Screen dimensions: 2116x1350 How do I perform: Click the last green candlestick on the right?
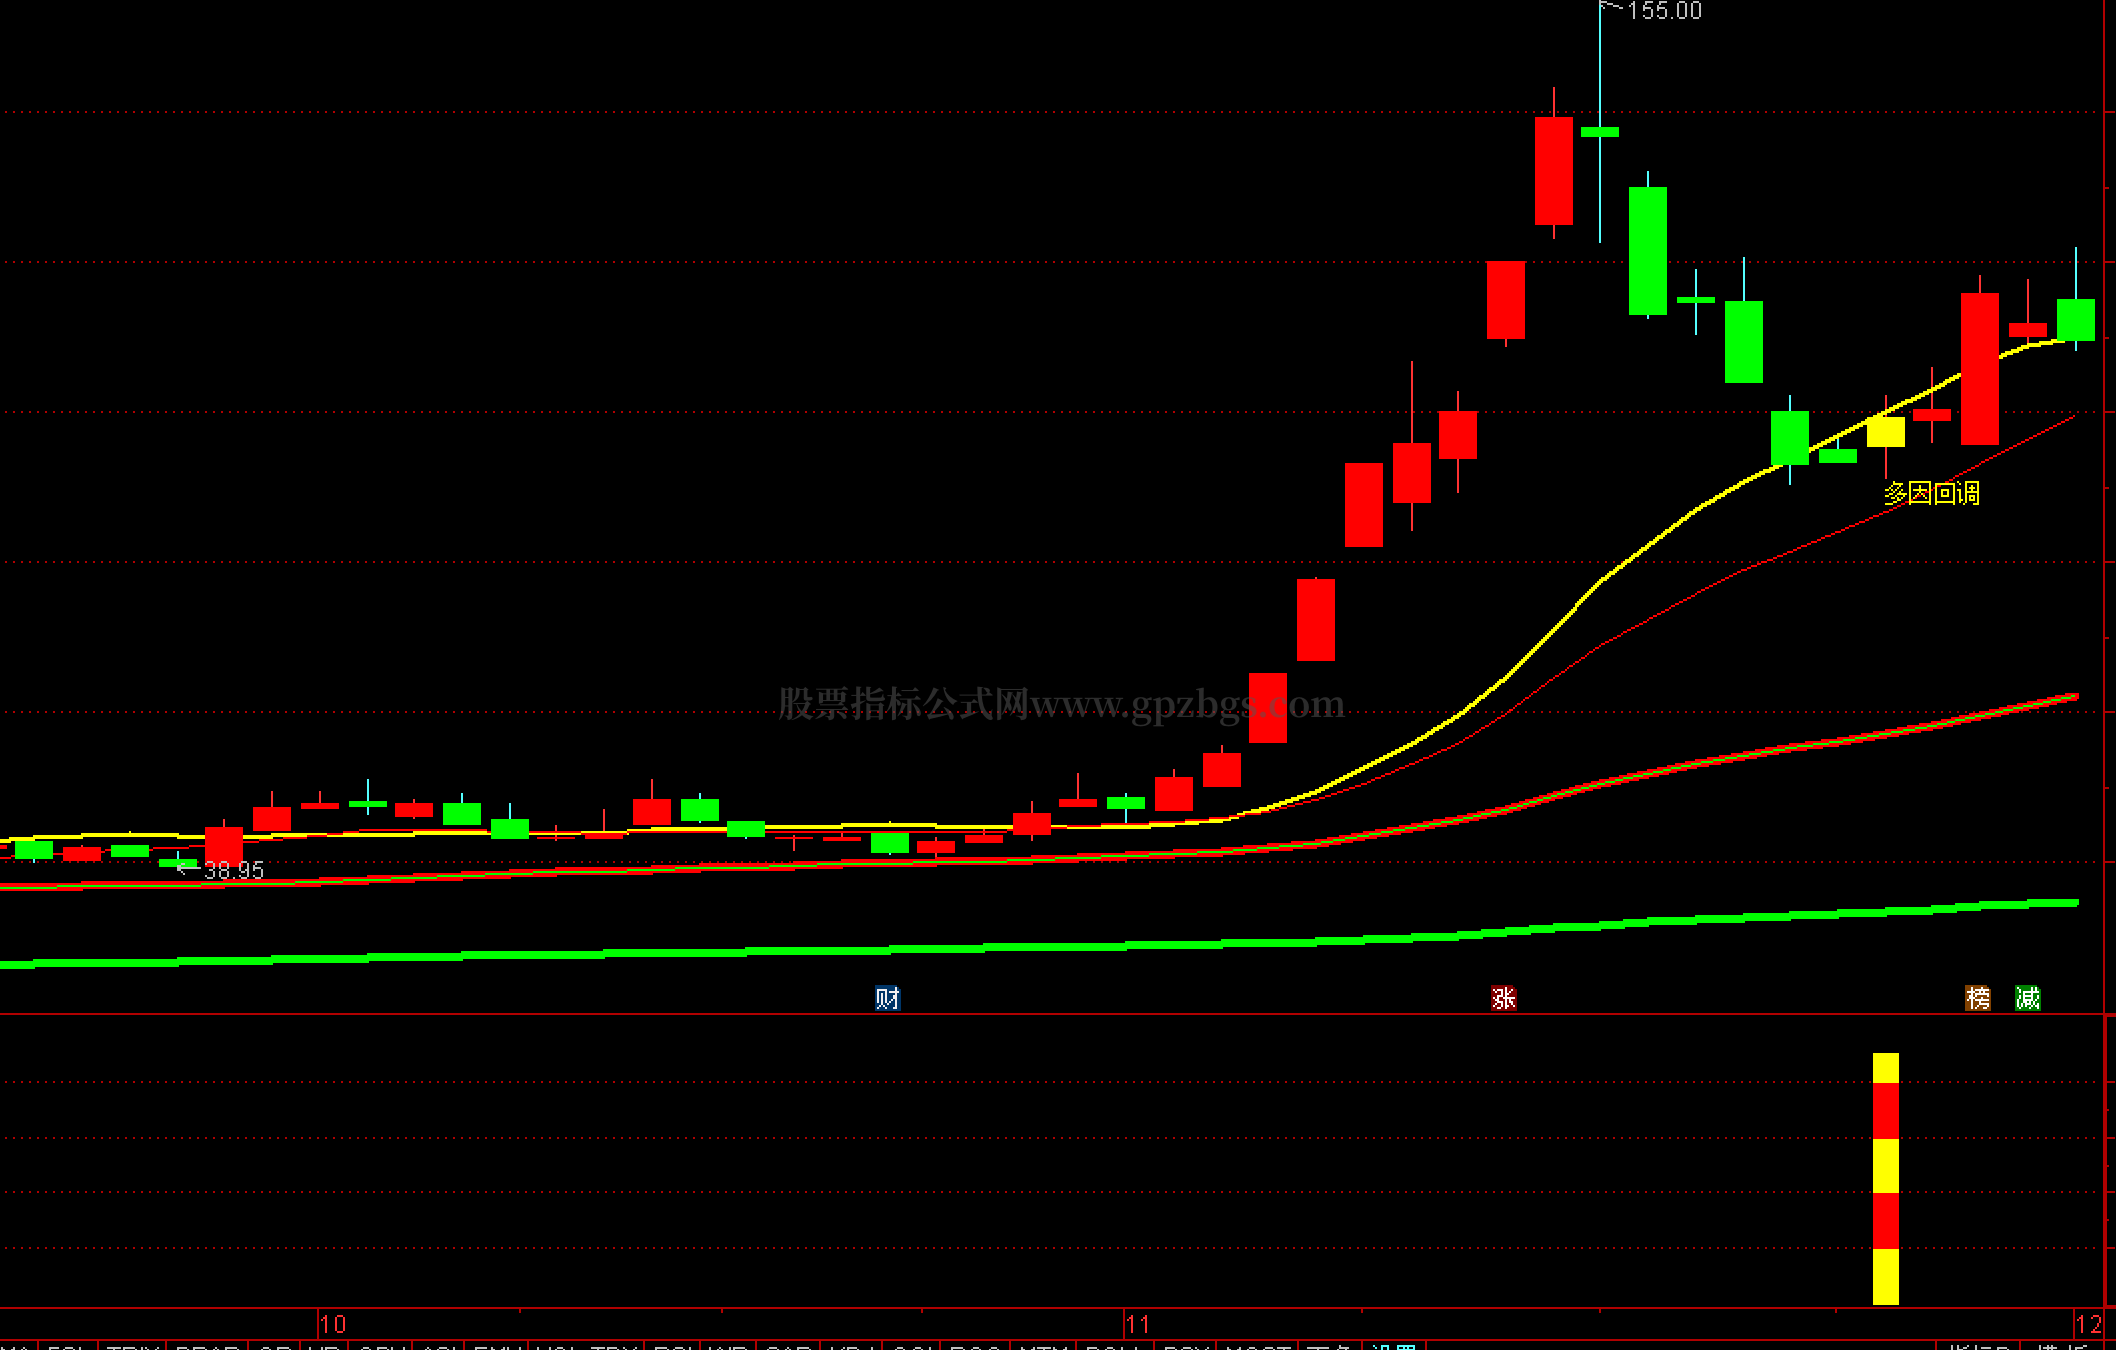click(2075, 320)
